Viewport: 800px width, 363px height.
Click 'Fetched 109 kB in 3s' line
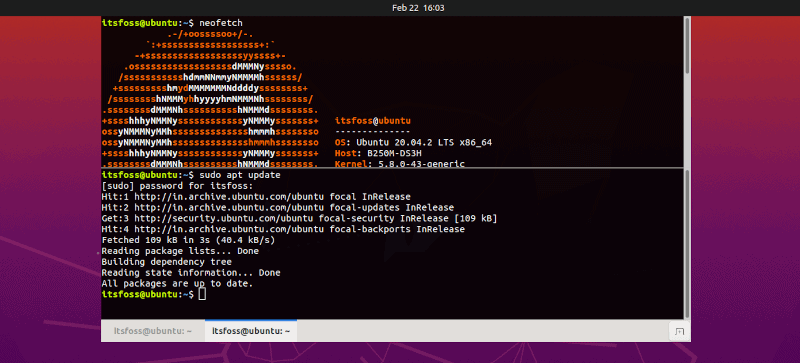click(188, 240)
